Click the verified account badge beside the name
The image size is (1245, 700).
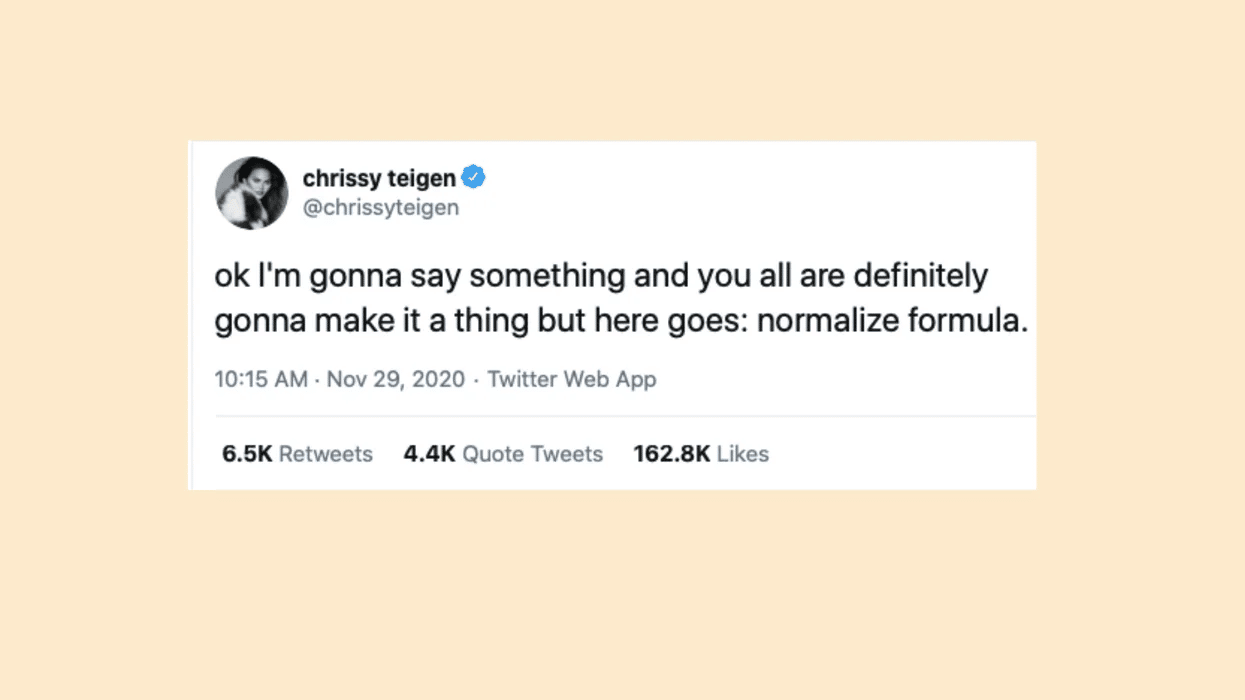[x=473, y=176]
